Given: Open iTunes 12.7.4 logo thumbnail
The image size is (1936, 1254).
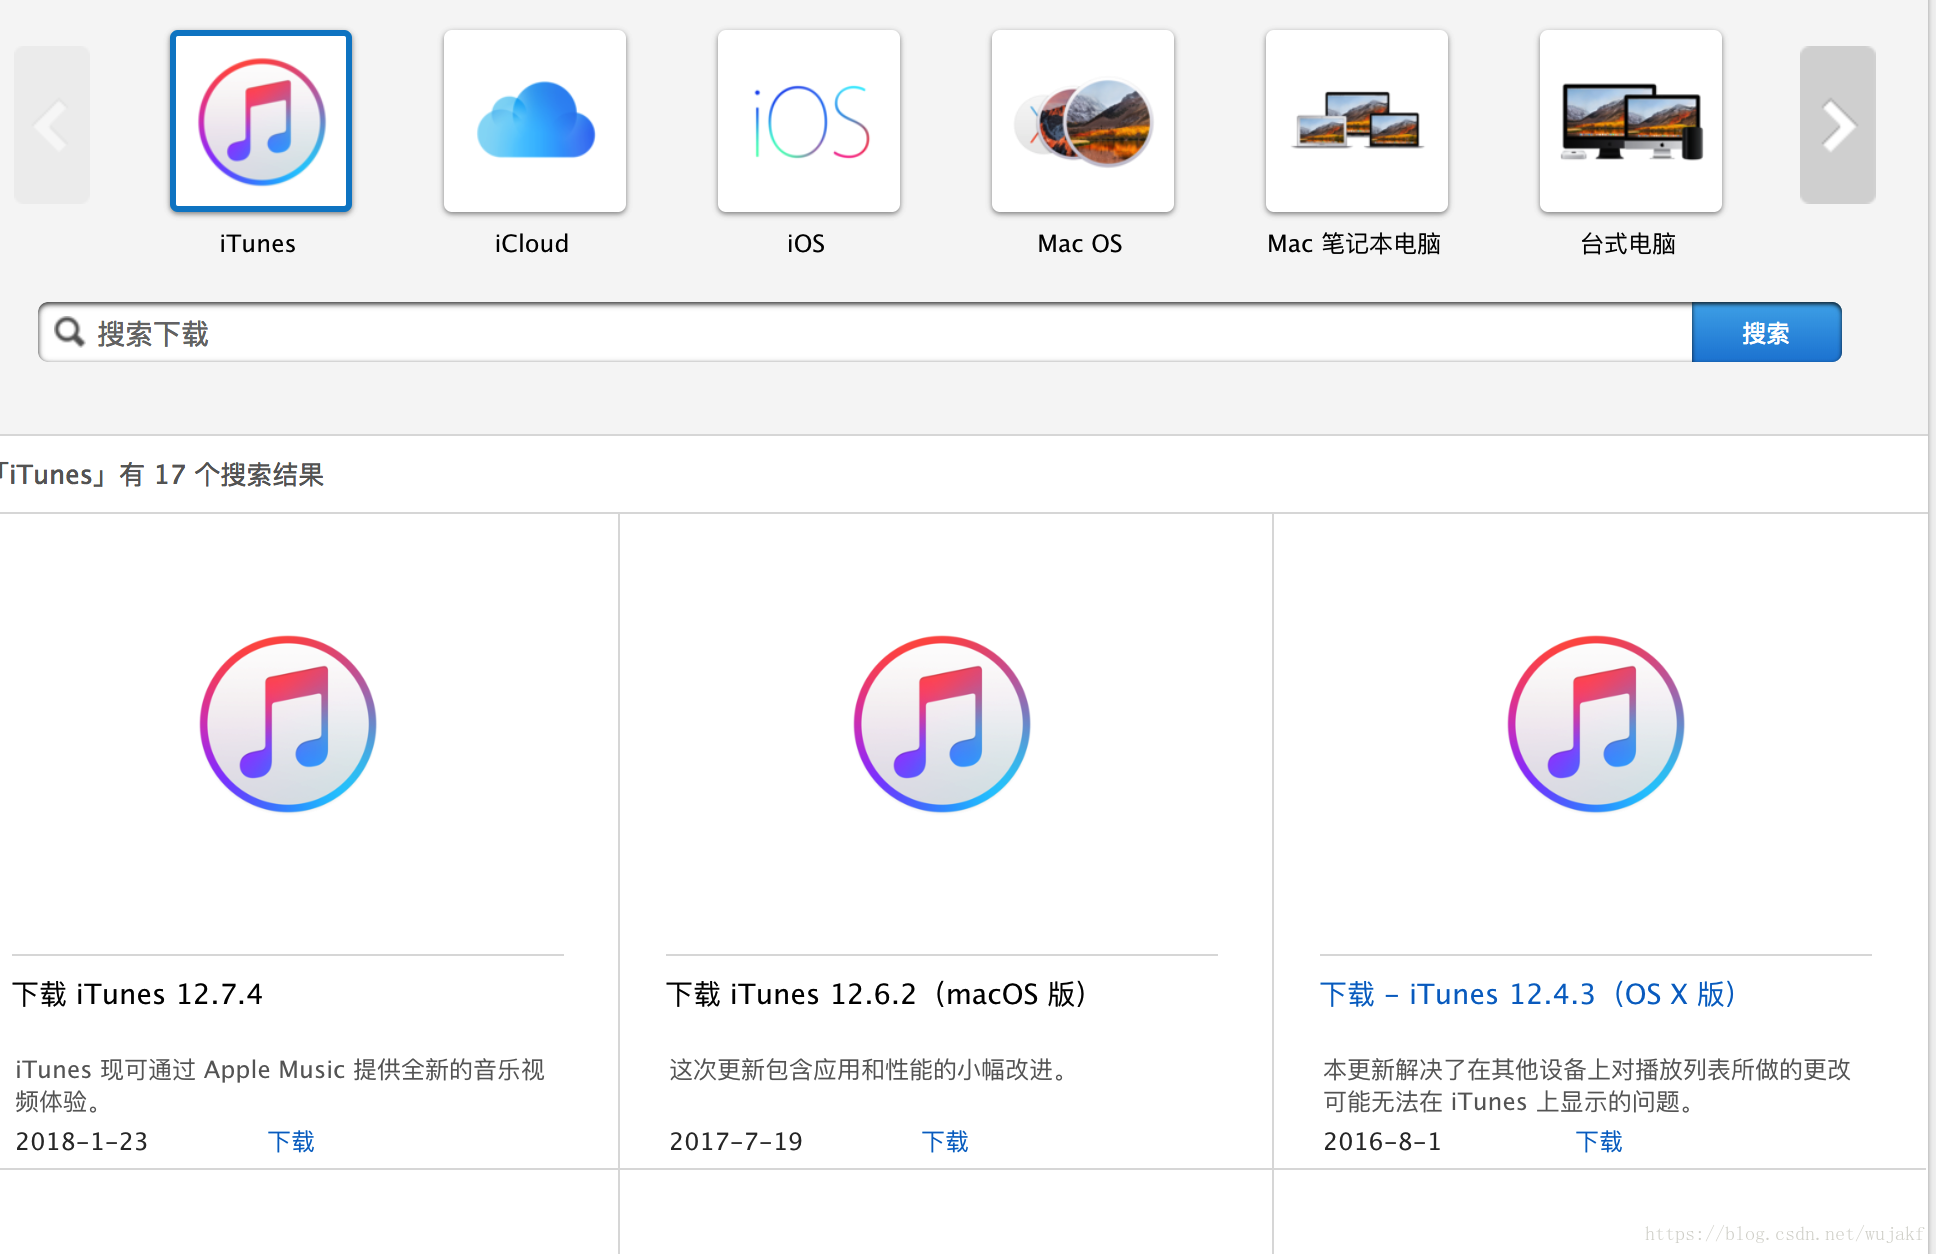Looking at the screenshot, I should [x=288, y=724].
